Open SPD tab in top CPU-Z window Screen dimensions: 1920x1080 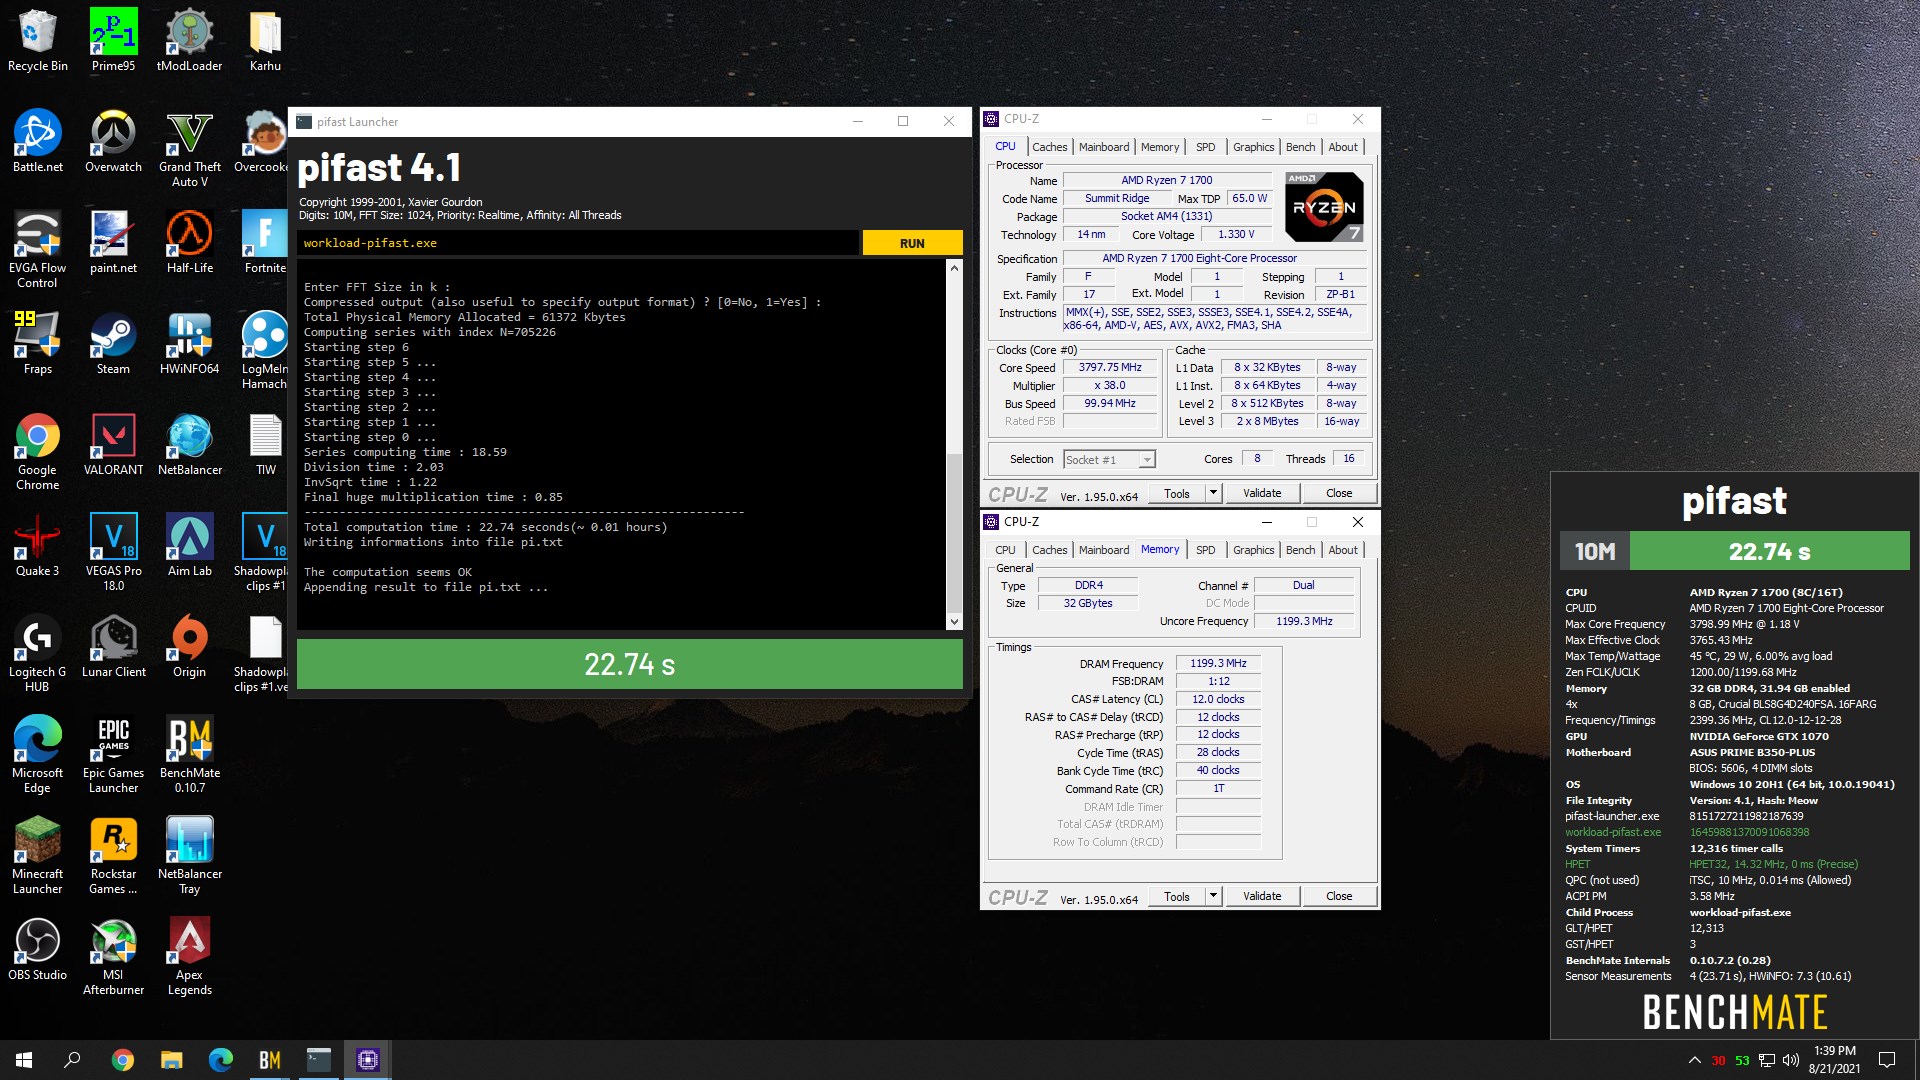pyautogui.click(x=1206, y=147)
